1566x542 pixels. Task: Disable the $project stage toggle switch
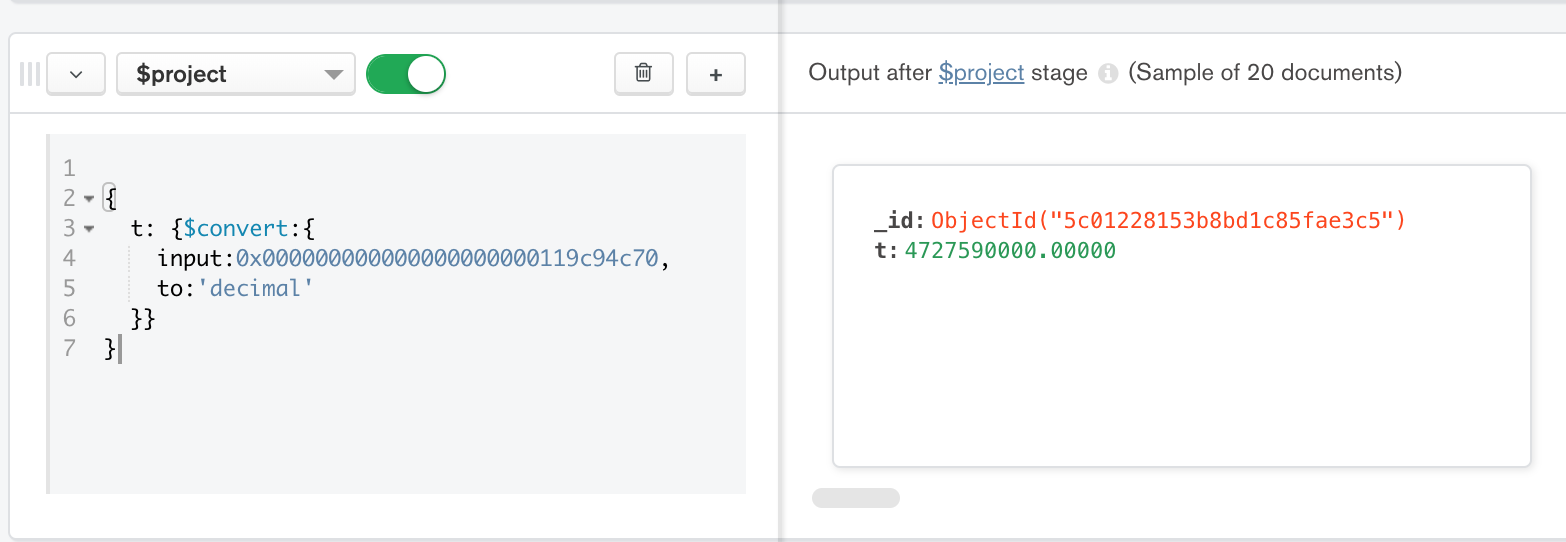[x=405, y=74]
